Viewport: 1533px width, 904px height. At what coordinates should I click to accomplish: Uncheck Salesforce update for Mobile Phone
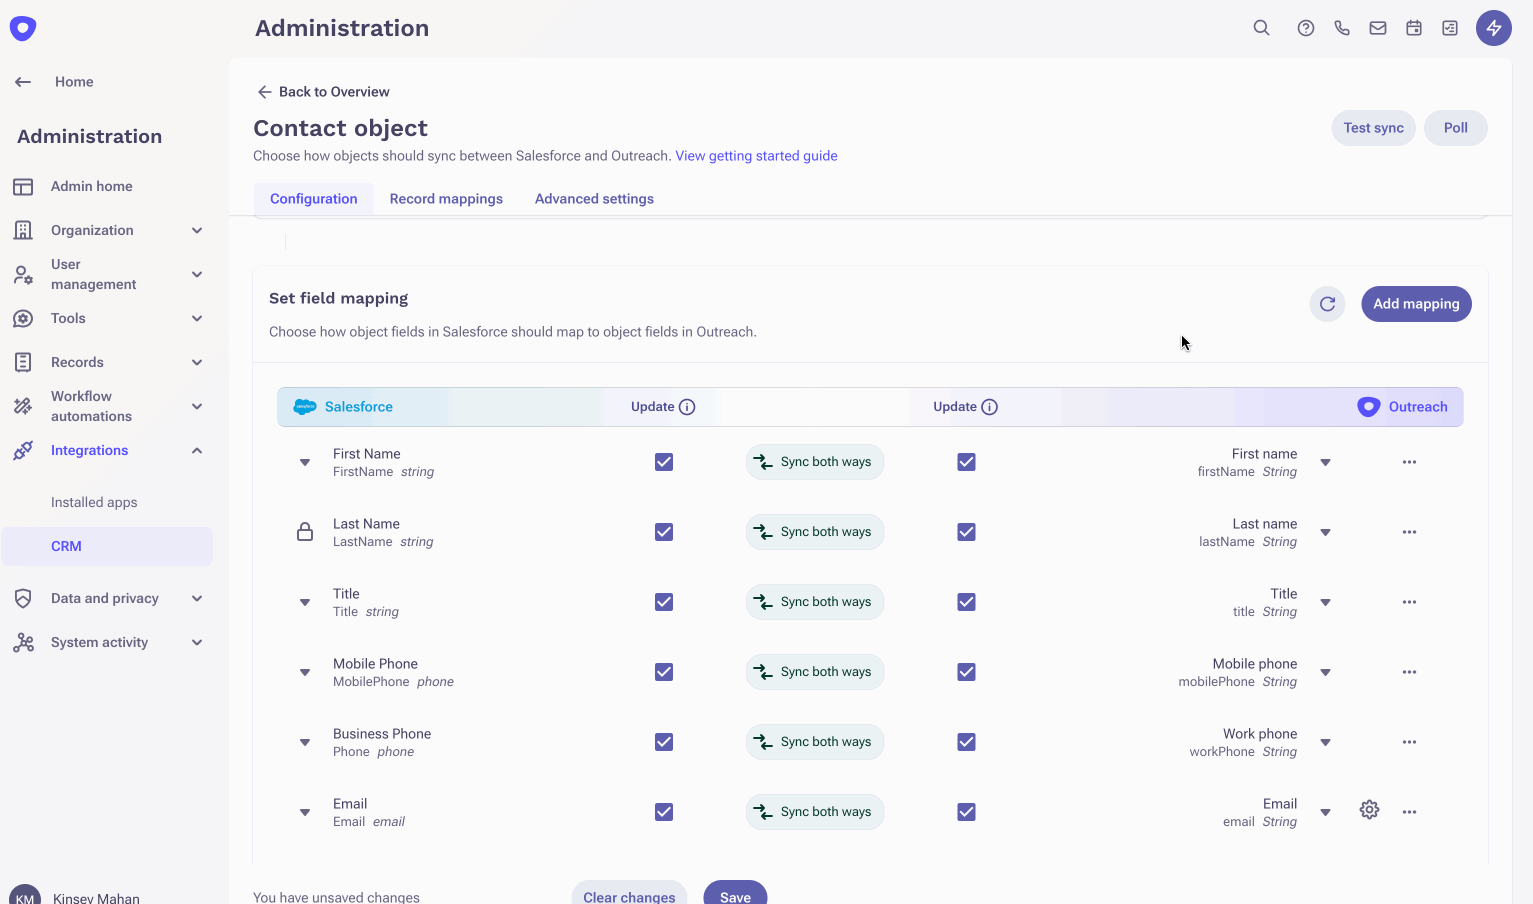664,672
